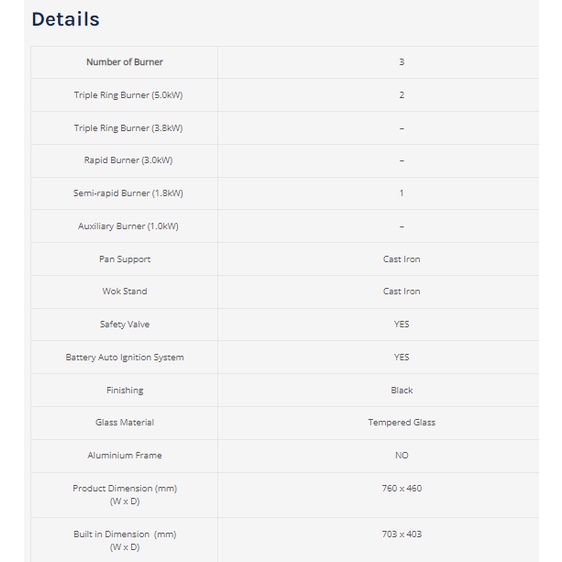Click the Details heading
Image resolution: width=562 pixels, height=562 pixels.
[x=66, y=19]
